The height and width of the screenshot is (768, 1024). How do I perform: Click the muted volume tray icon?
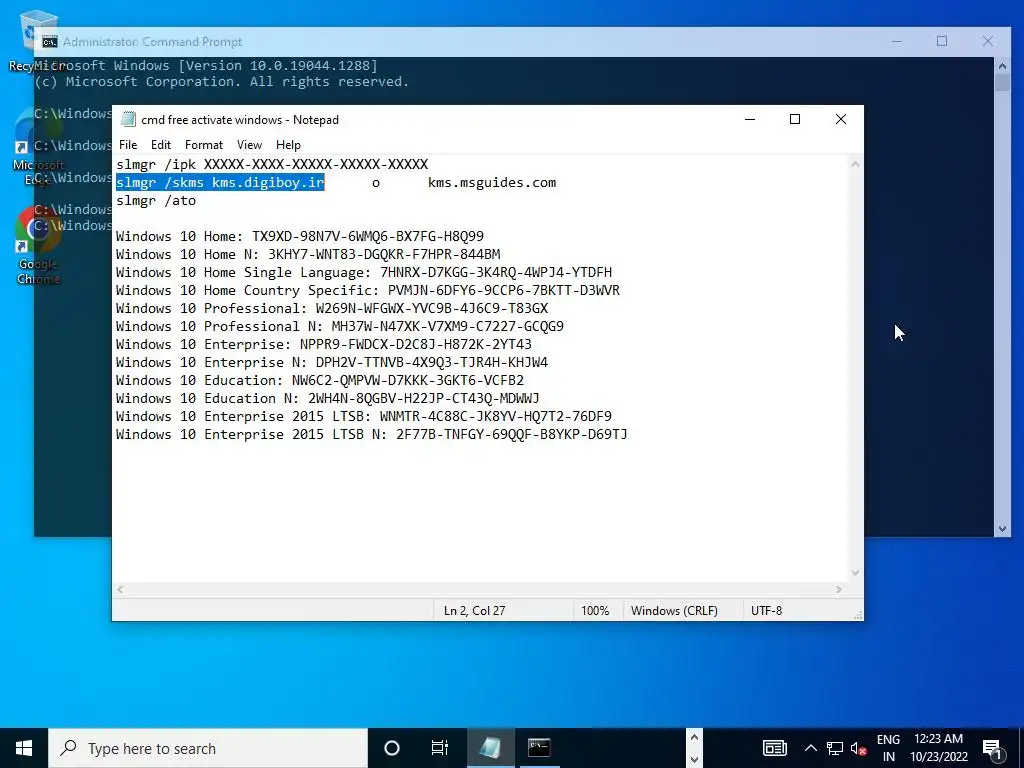pos(858,748)
